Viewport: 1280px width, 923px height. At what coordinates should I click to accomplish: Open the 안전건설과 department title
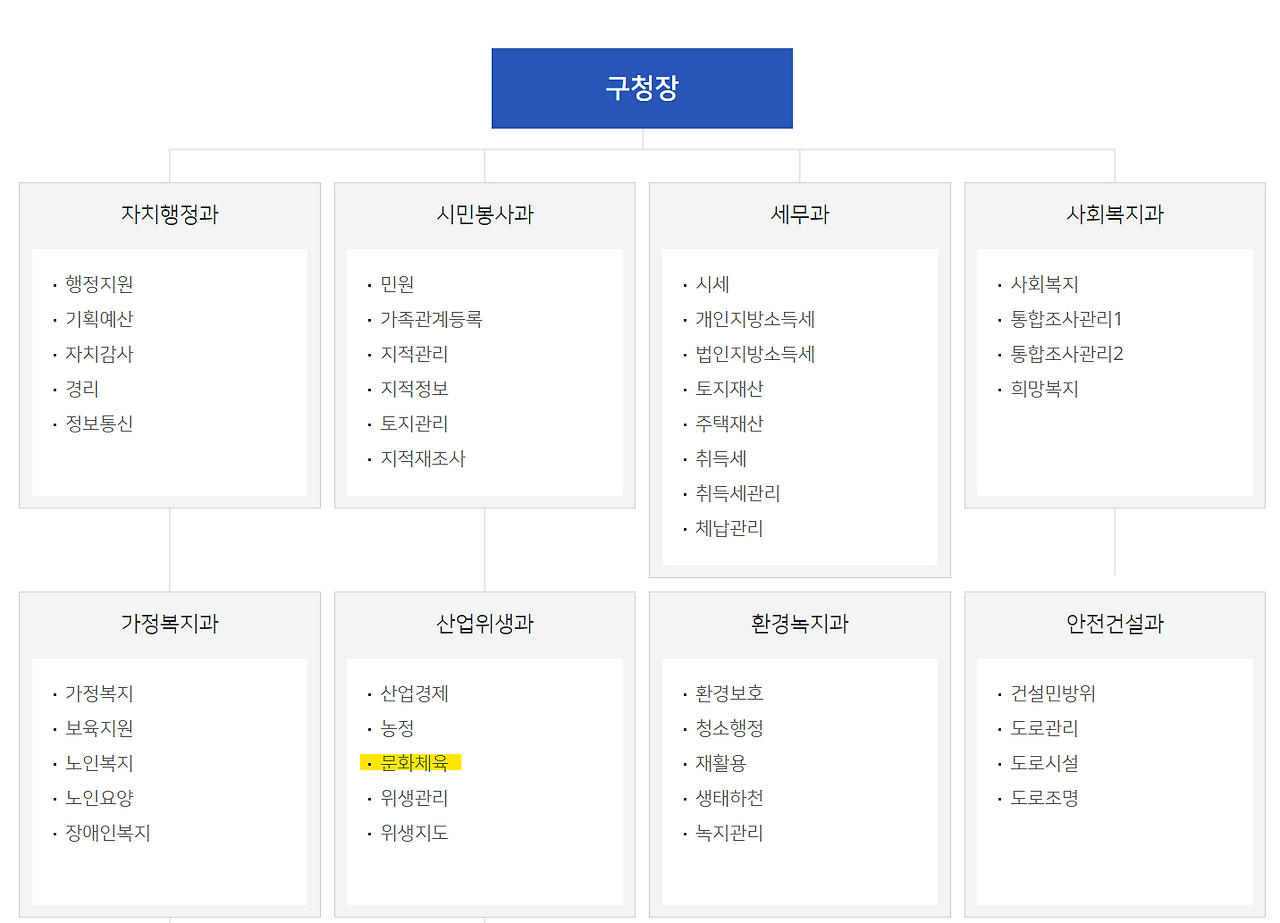[1114, 622]
